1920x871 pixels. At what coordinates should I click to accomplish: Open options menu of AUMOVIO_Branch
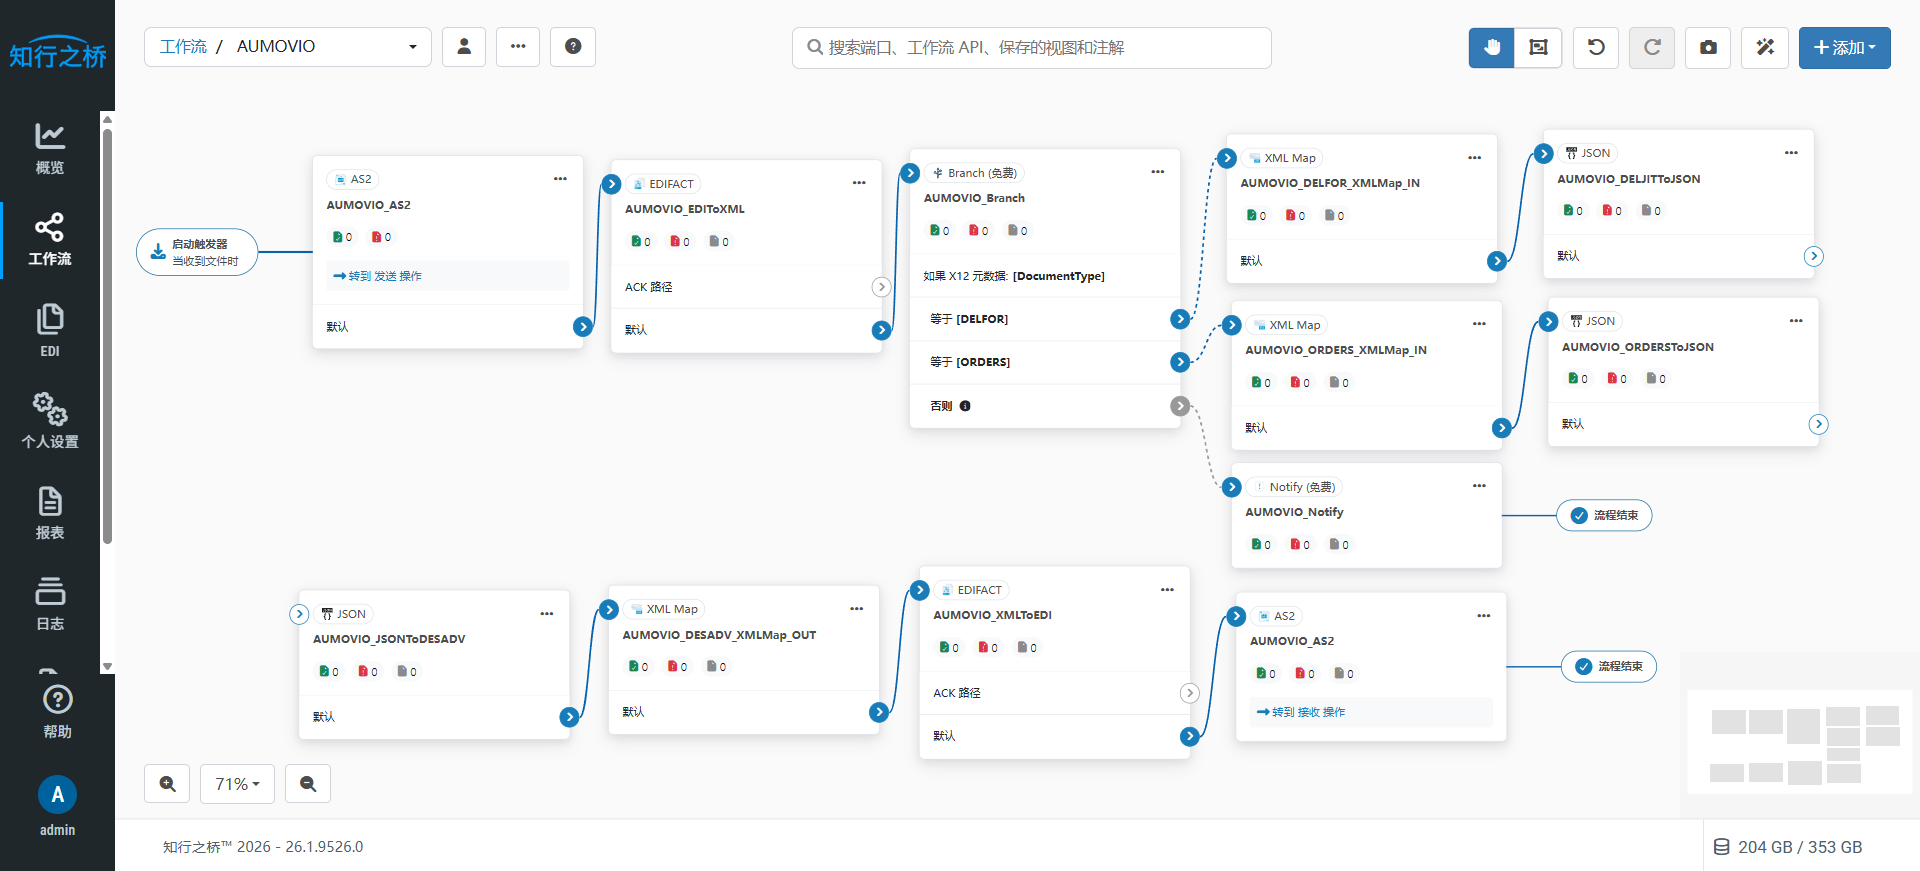1158,172
